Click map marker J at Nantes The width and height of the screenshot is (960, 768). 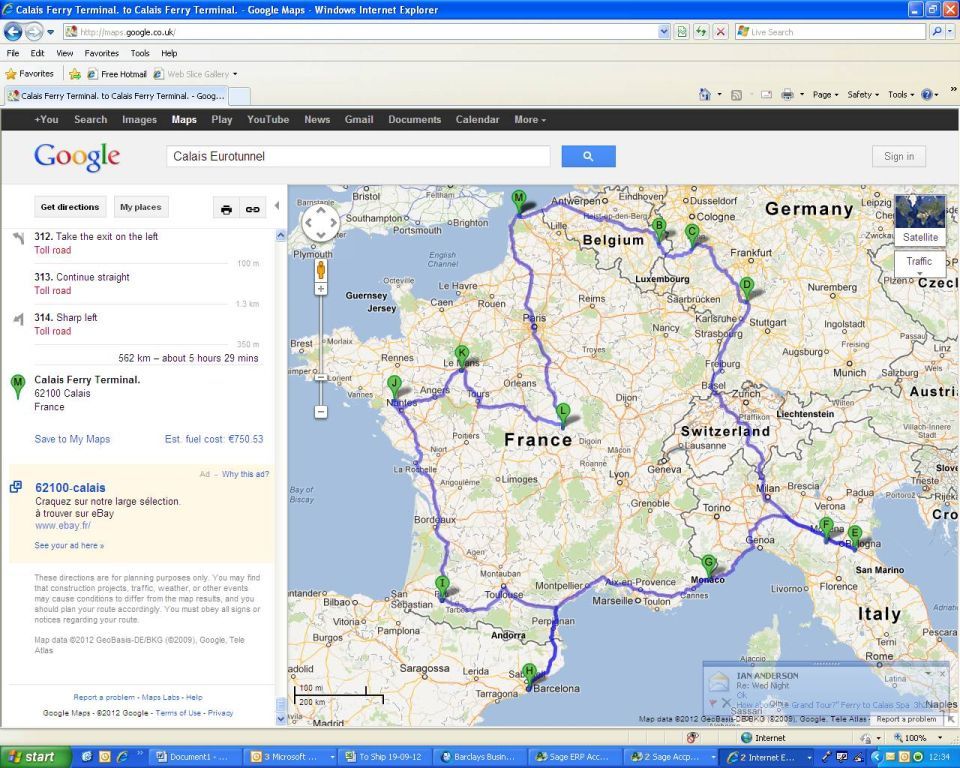coord(394,388)
